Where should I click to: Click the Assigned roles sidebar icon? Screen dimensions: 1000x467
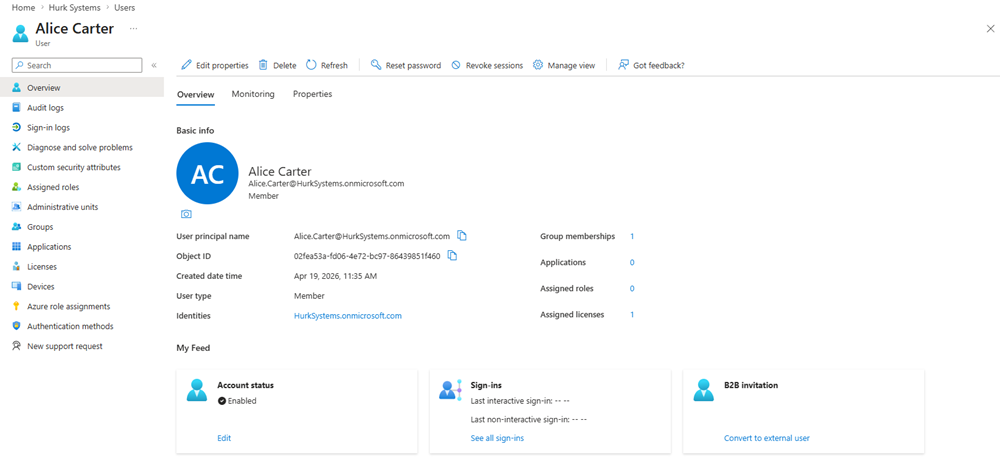click(17, 187)
